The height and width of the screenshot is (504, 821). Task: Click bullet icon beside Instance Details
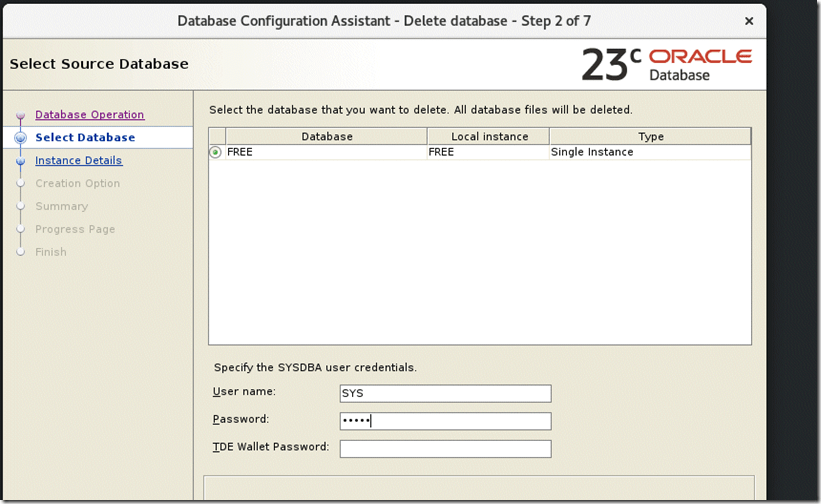click(20, 161)
